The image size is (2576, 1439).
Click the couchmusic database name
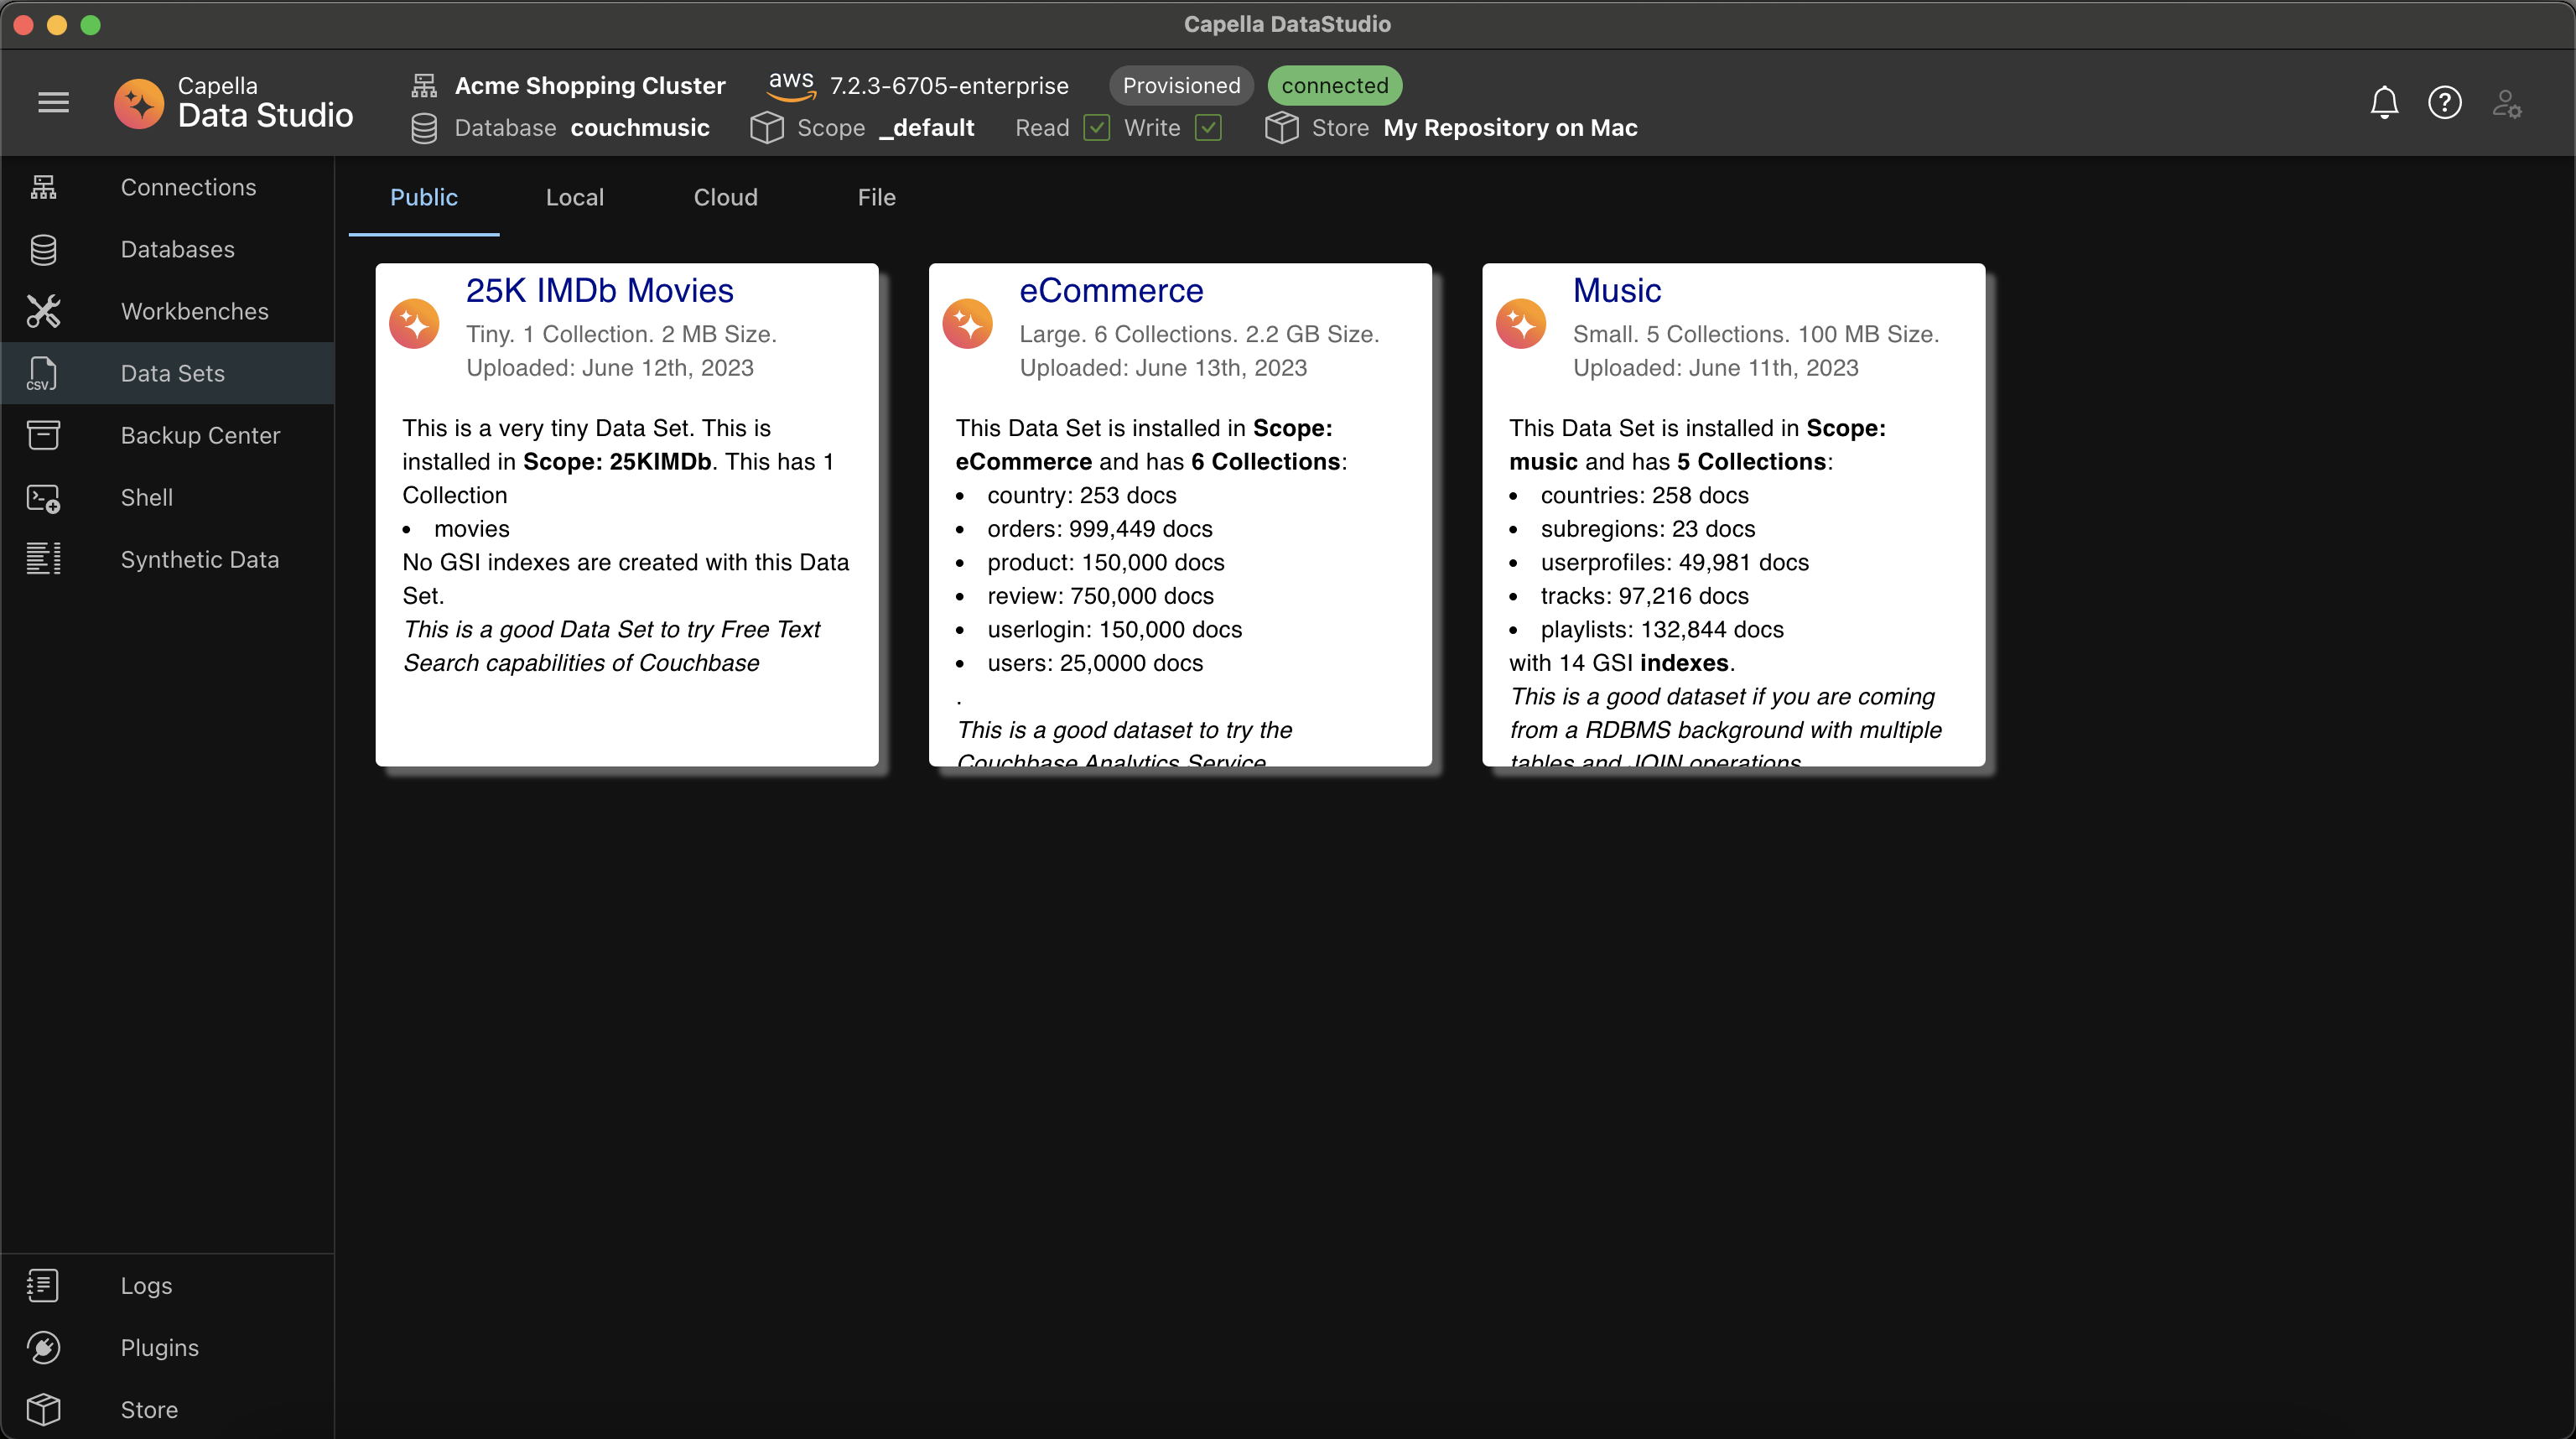pyautogui.click(x=640, y=128)
